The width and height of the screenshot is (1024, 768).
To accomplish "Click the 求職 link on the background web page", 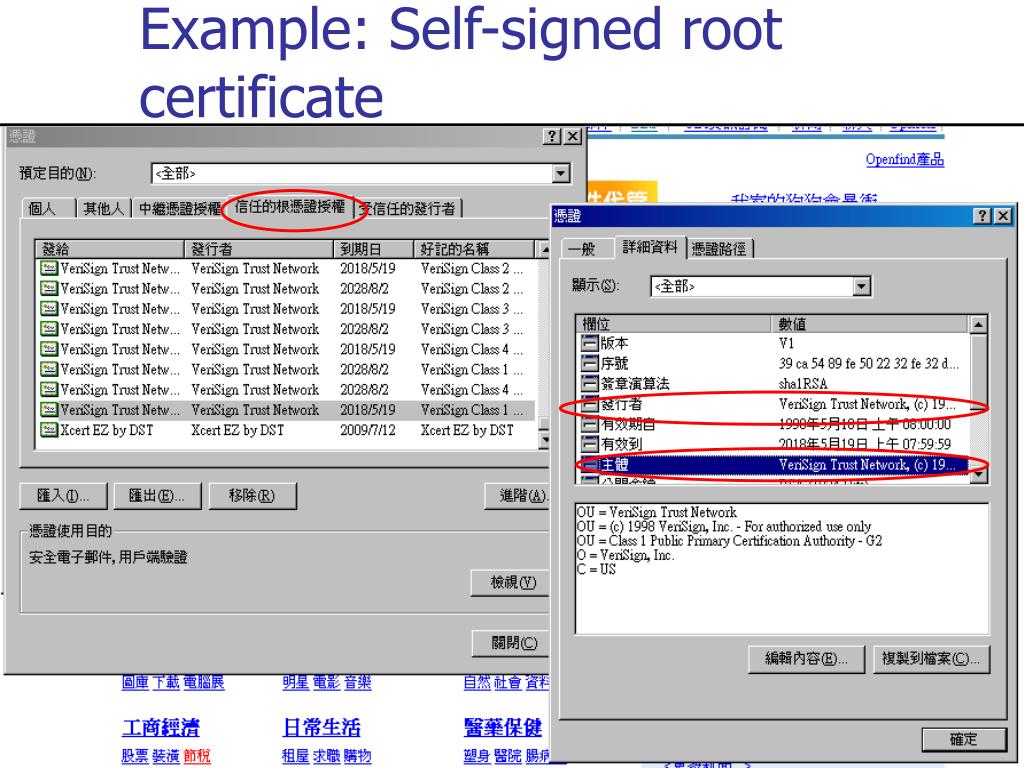I will (327, 756).
